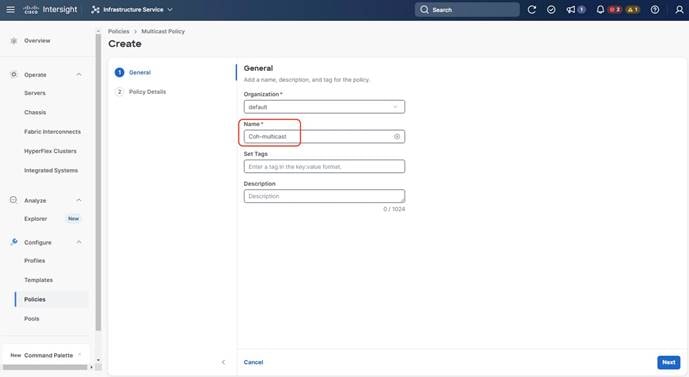Click the Policies breadcrumb link

119,31
